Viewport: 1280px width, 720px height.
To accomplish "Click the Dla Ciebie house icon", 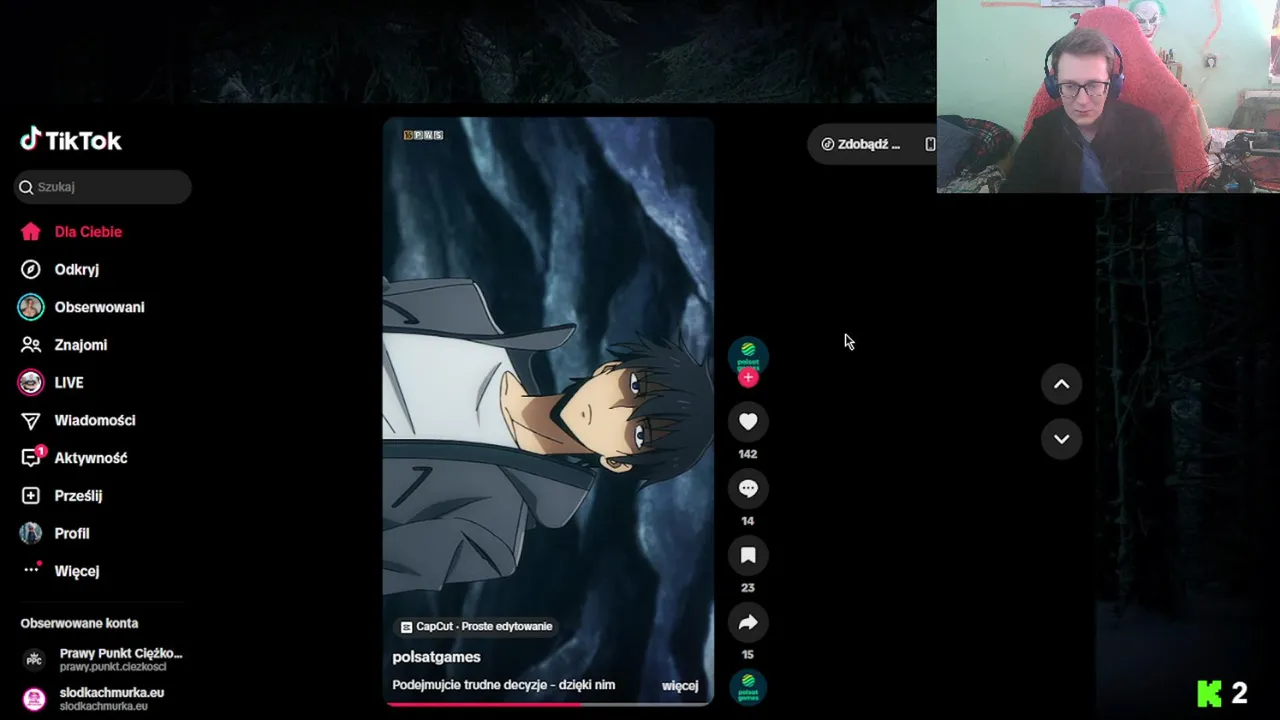I will point(31,232).
